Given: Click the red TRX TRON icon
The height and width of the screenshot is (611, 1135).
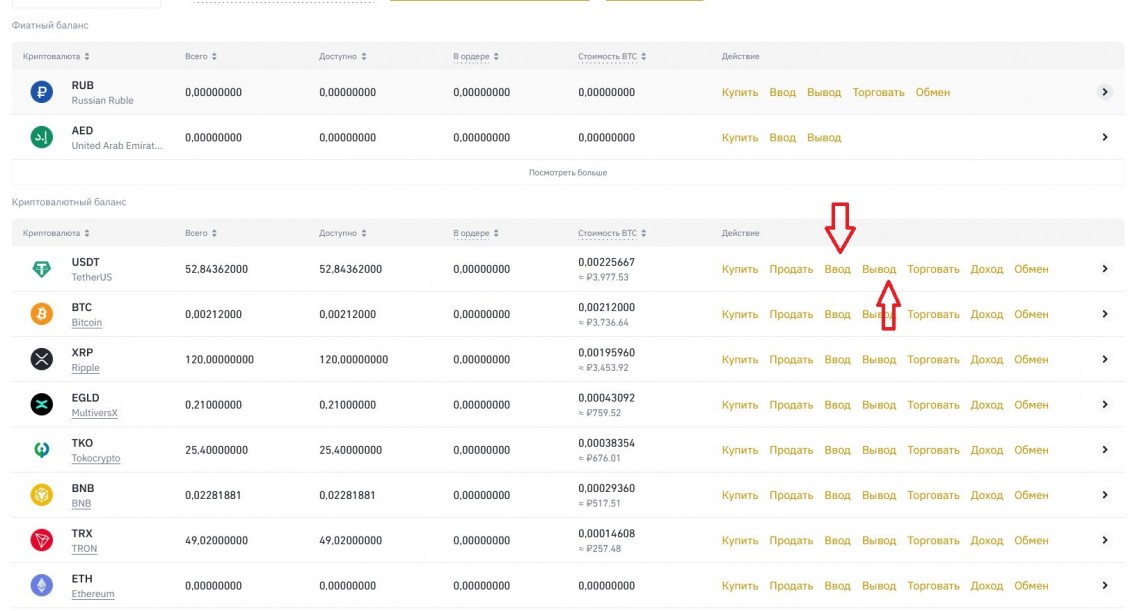Looking at the screenshot, I should pyautogui.click(x=41, y=540).
